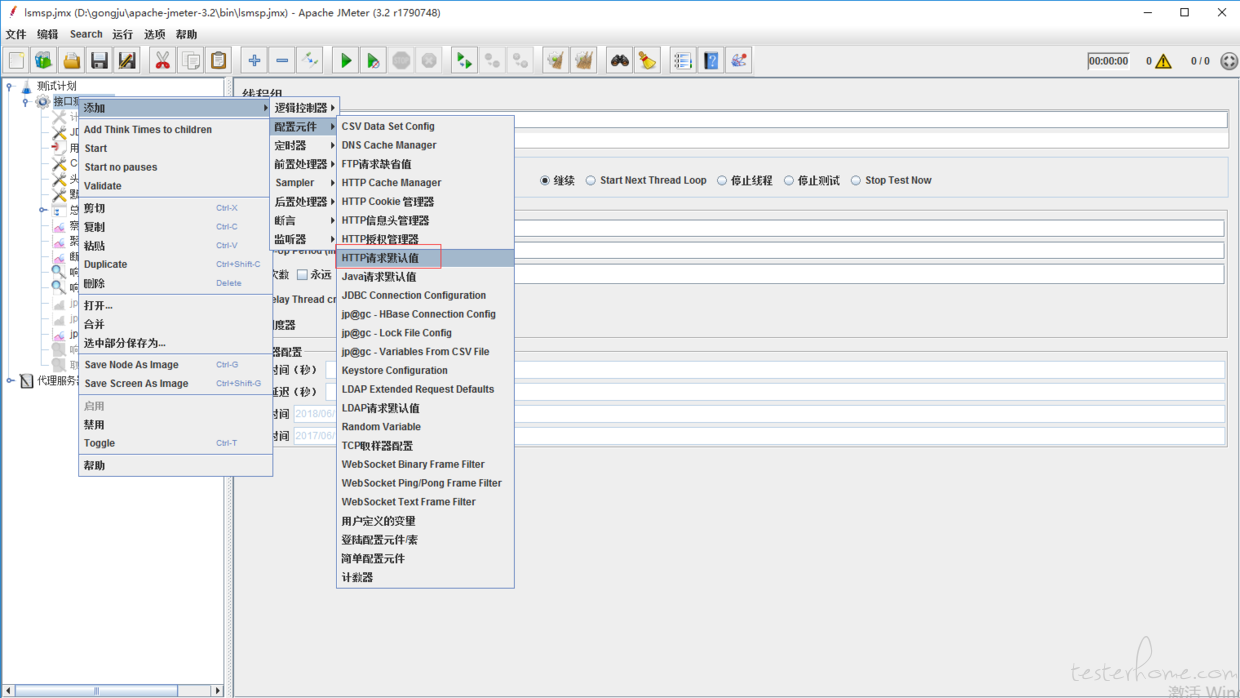Open the Function Helper dialog icon
This screenshot has width=1240, height=698.
click(683, 61)
